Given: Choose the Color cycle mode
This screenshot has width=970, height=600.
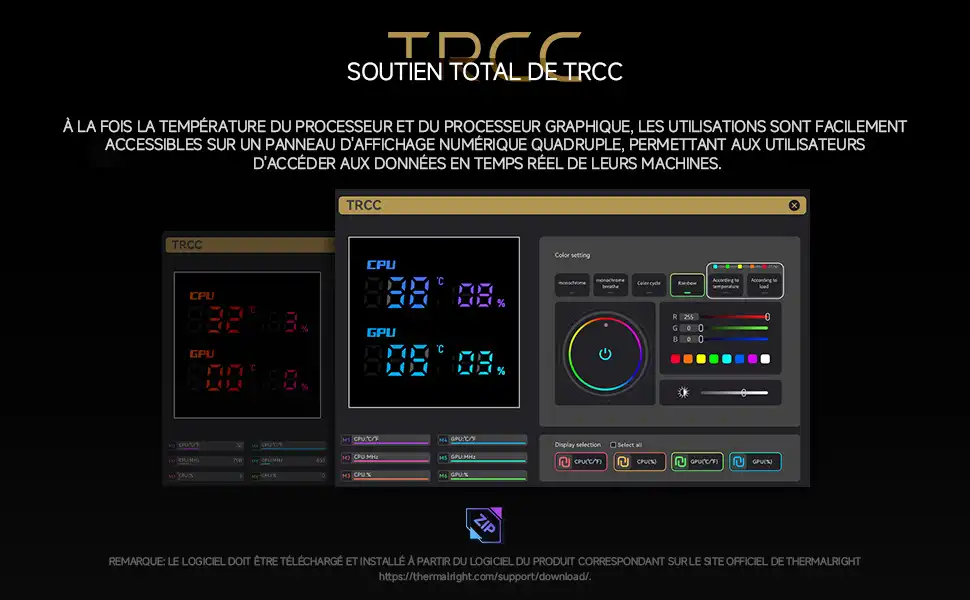Looking at the screenshot, I should click(x=649, y=284).
